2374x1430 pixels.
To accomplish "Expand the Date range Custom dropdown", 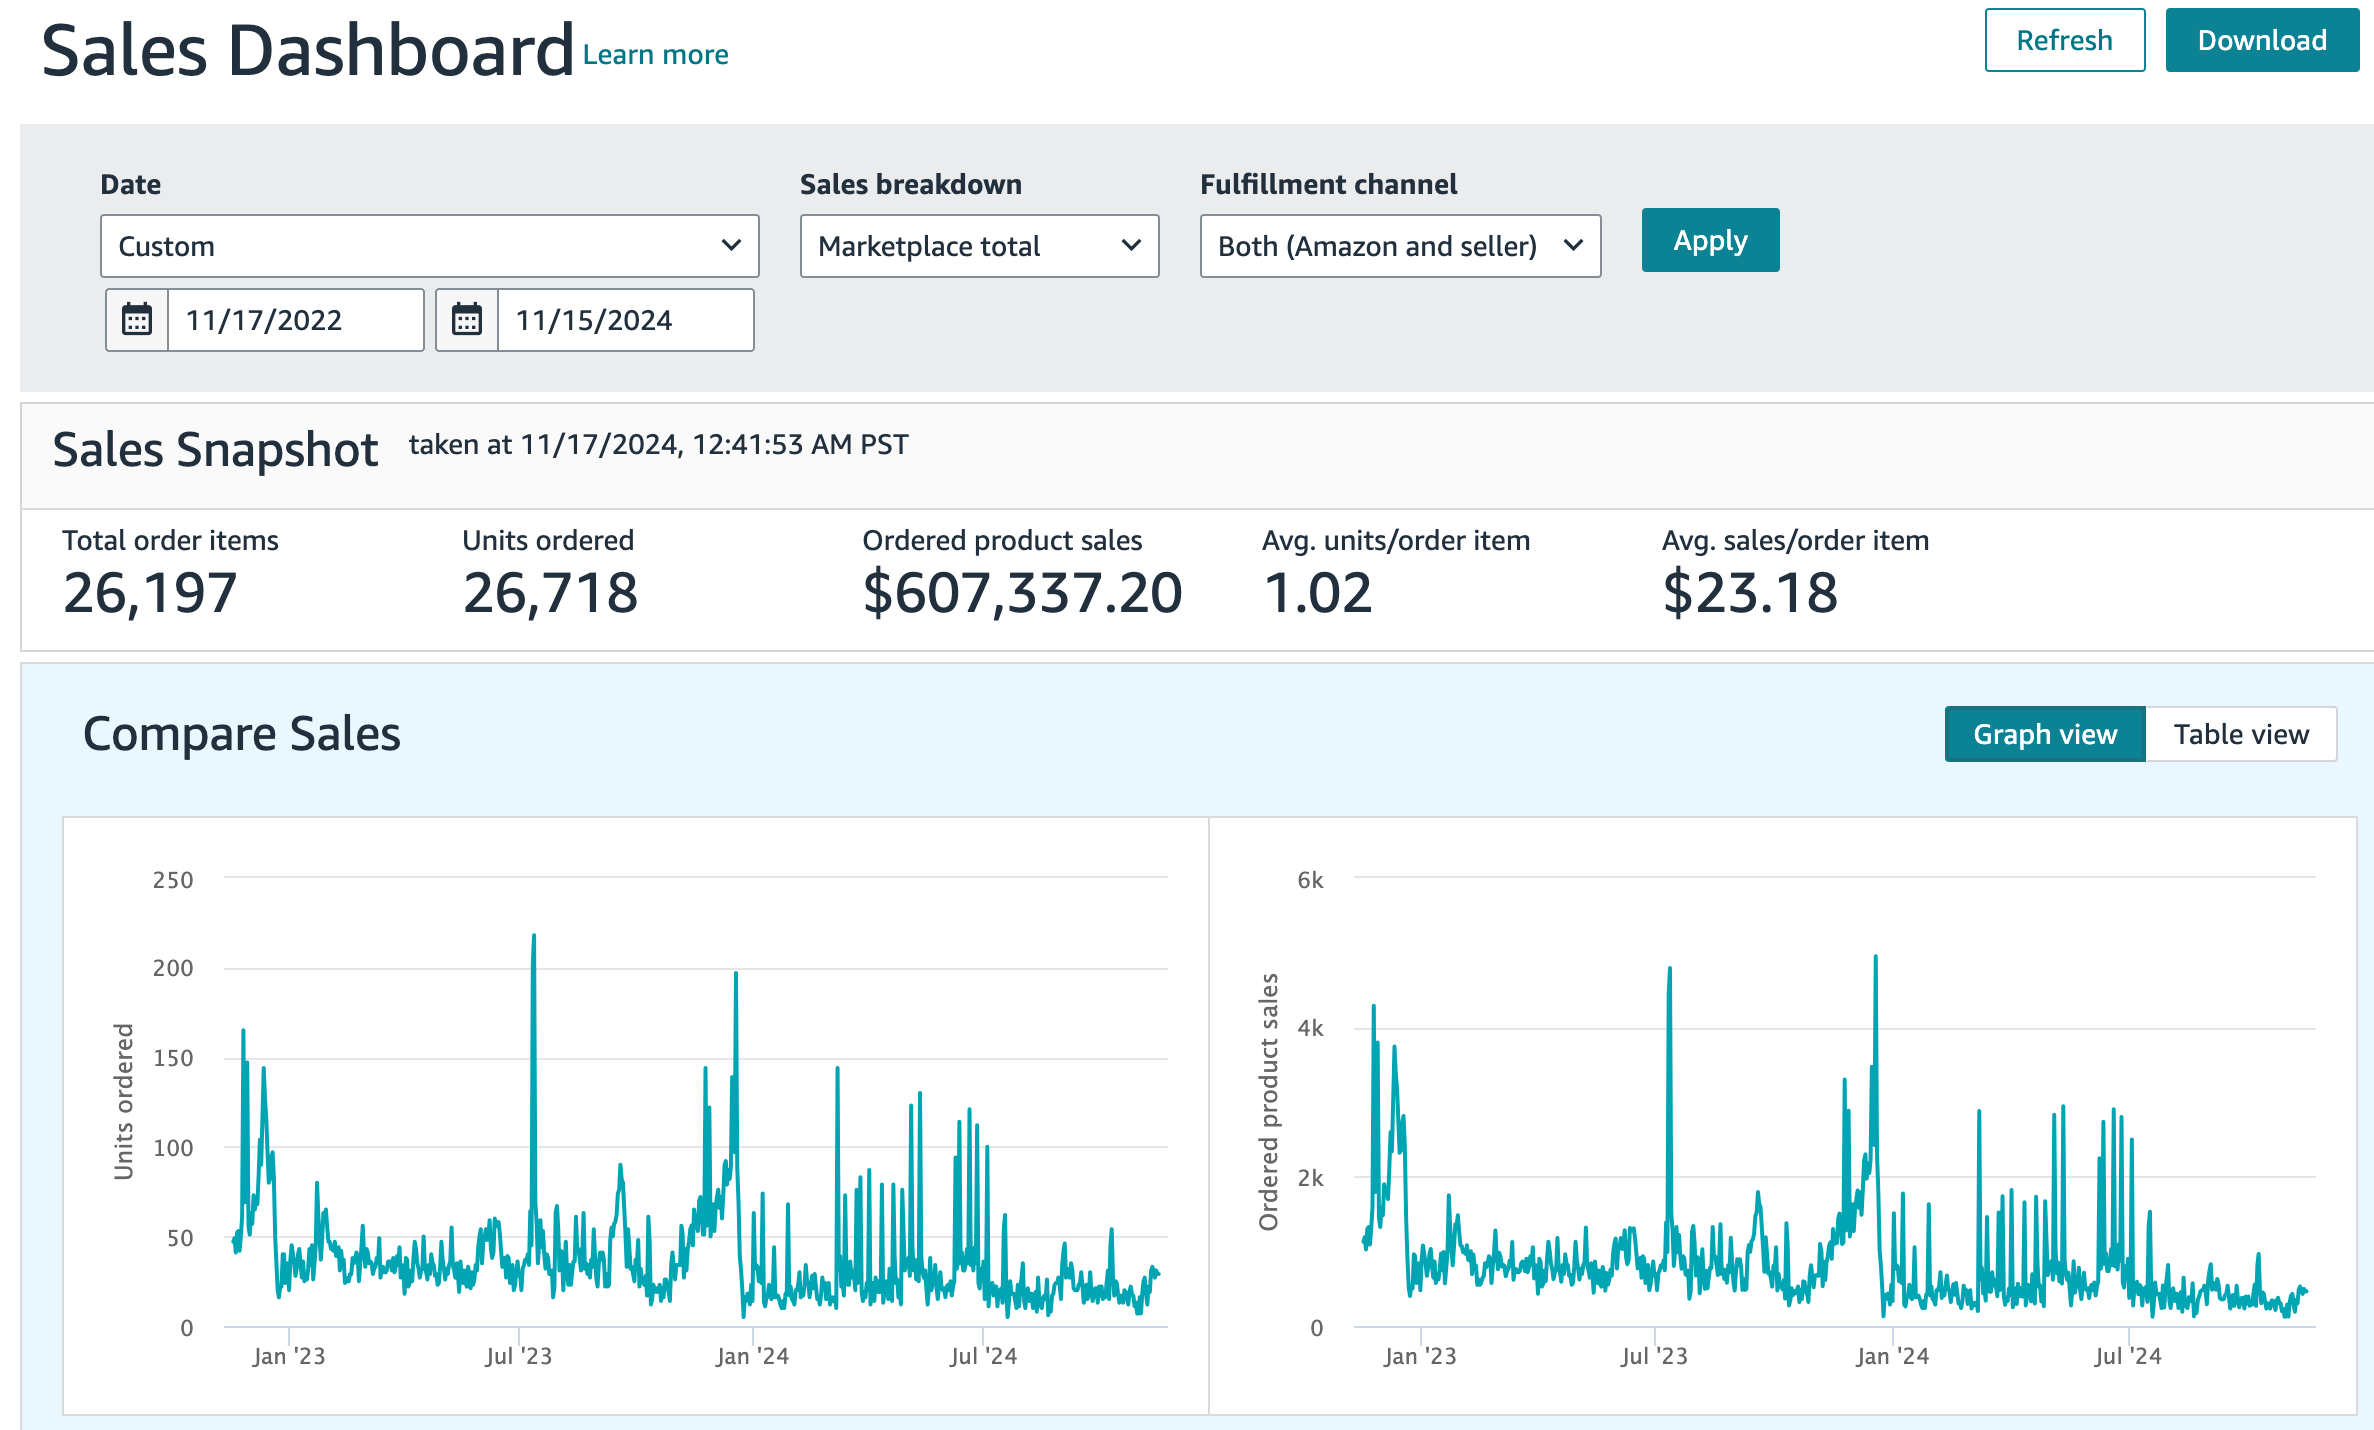I will point(430,246).
